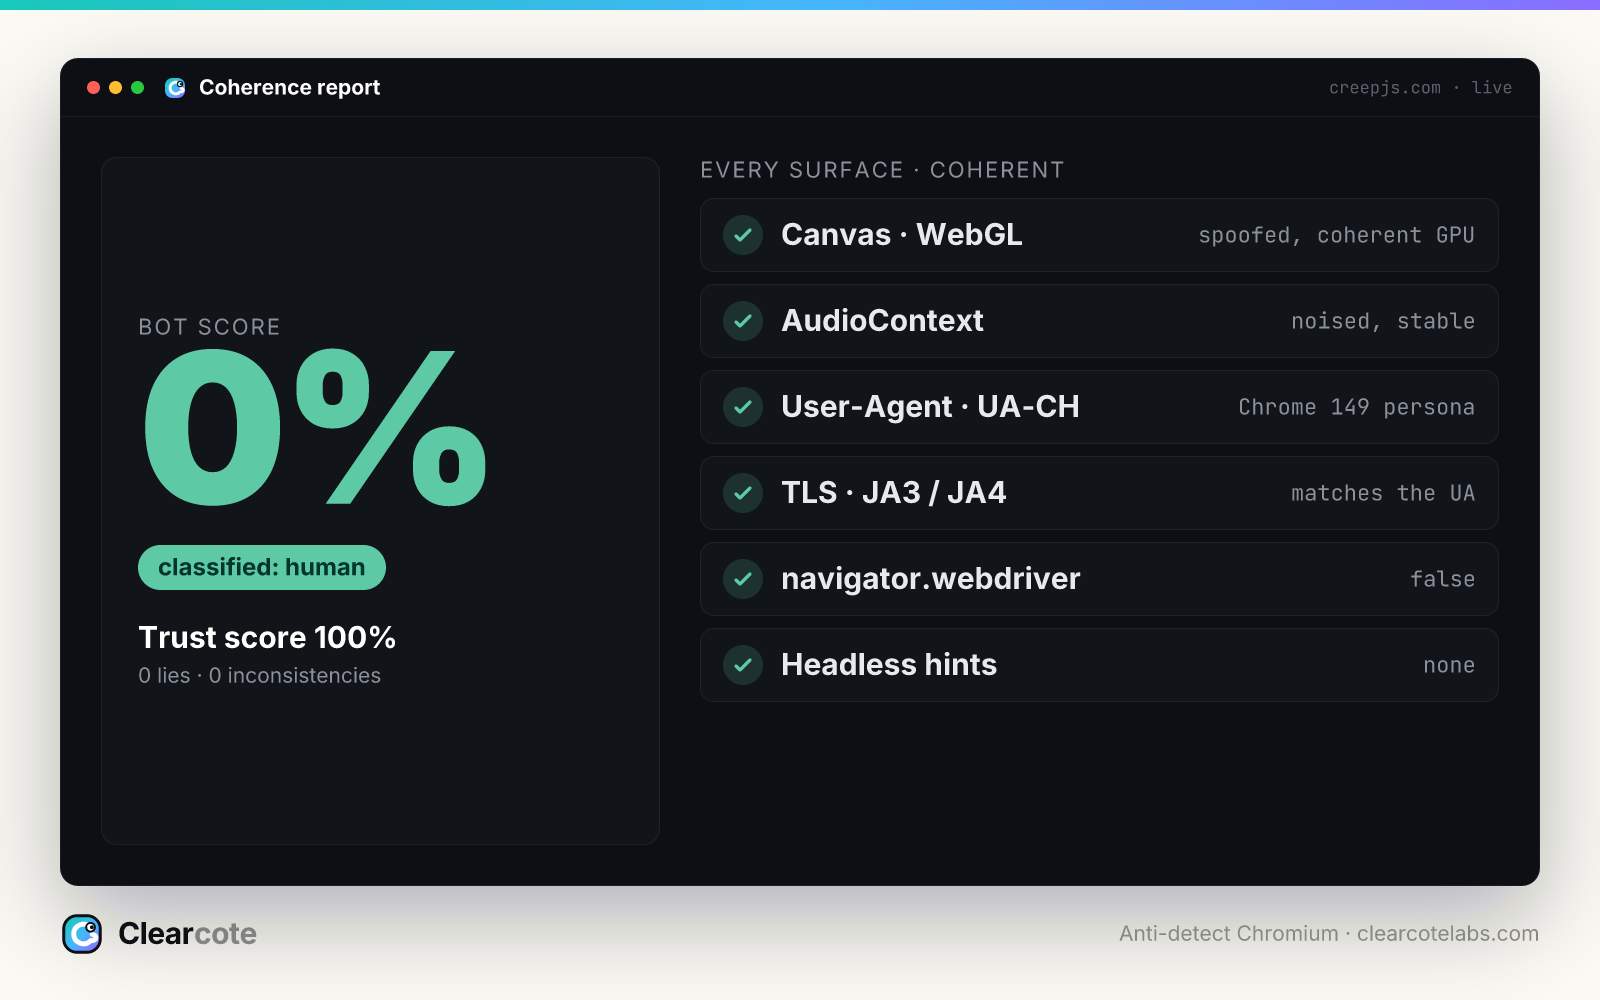Image resolution: width=1600 pixels, height=1000 pixels.
Task: Select the Canvas · WebGL row
Action: [x=1099, y=235]
